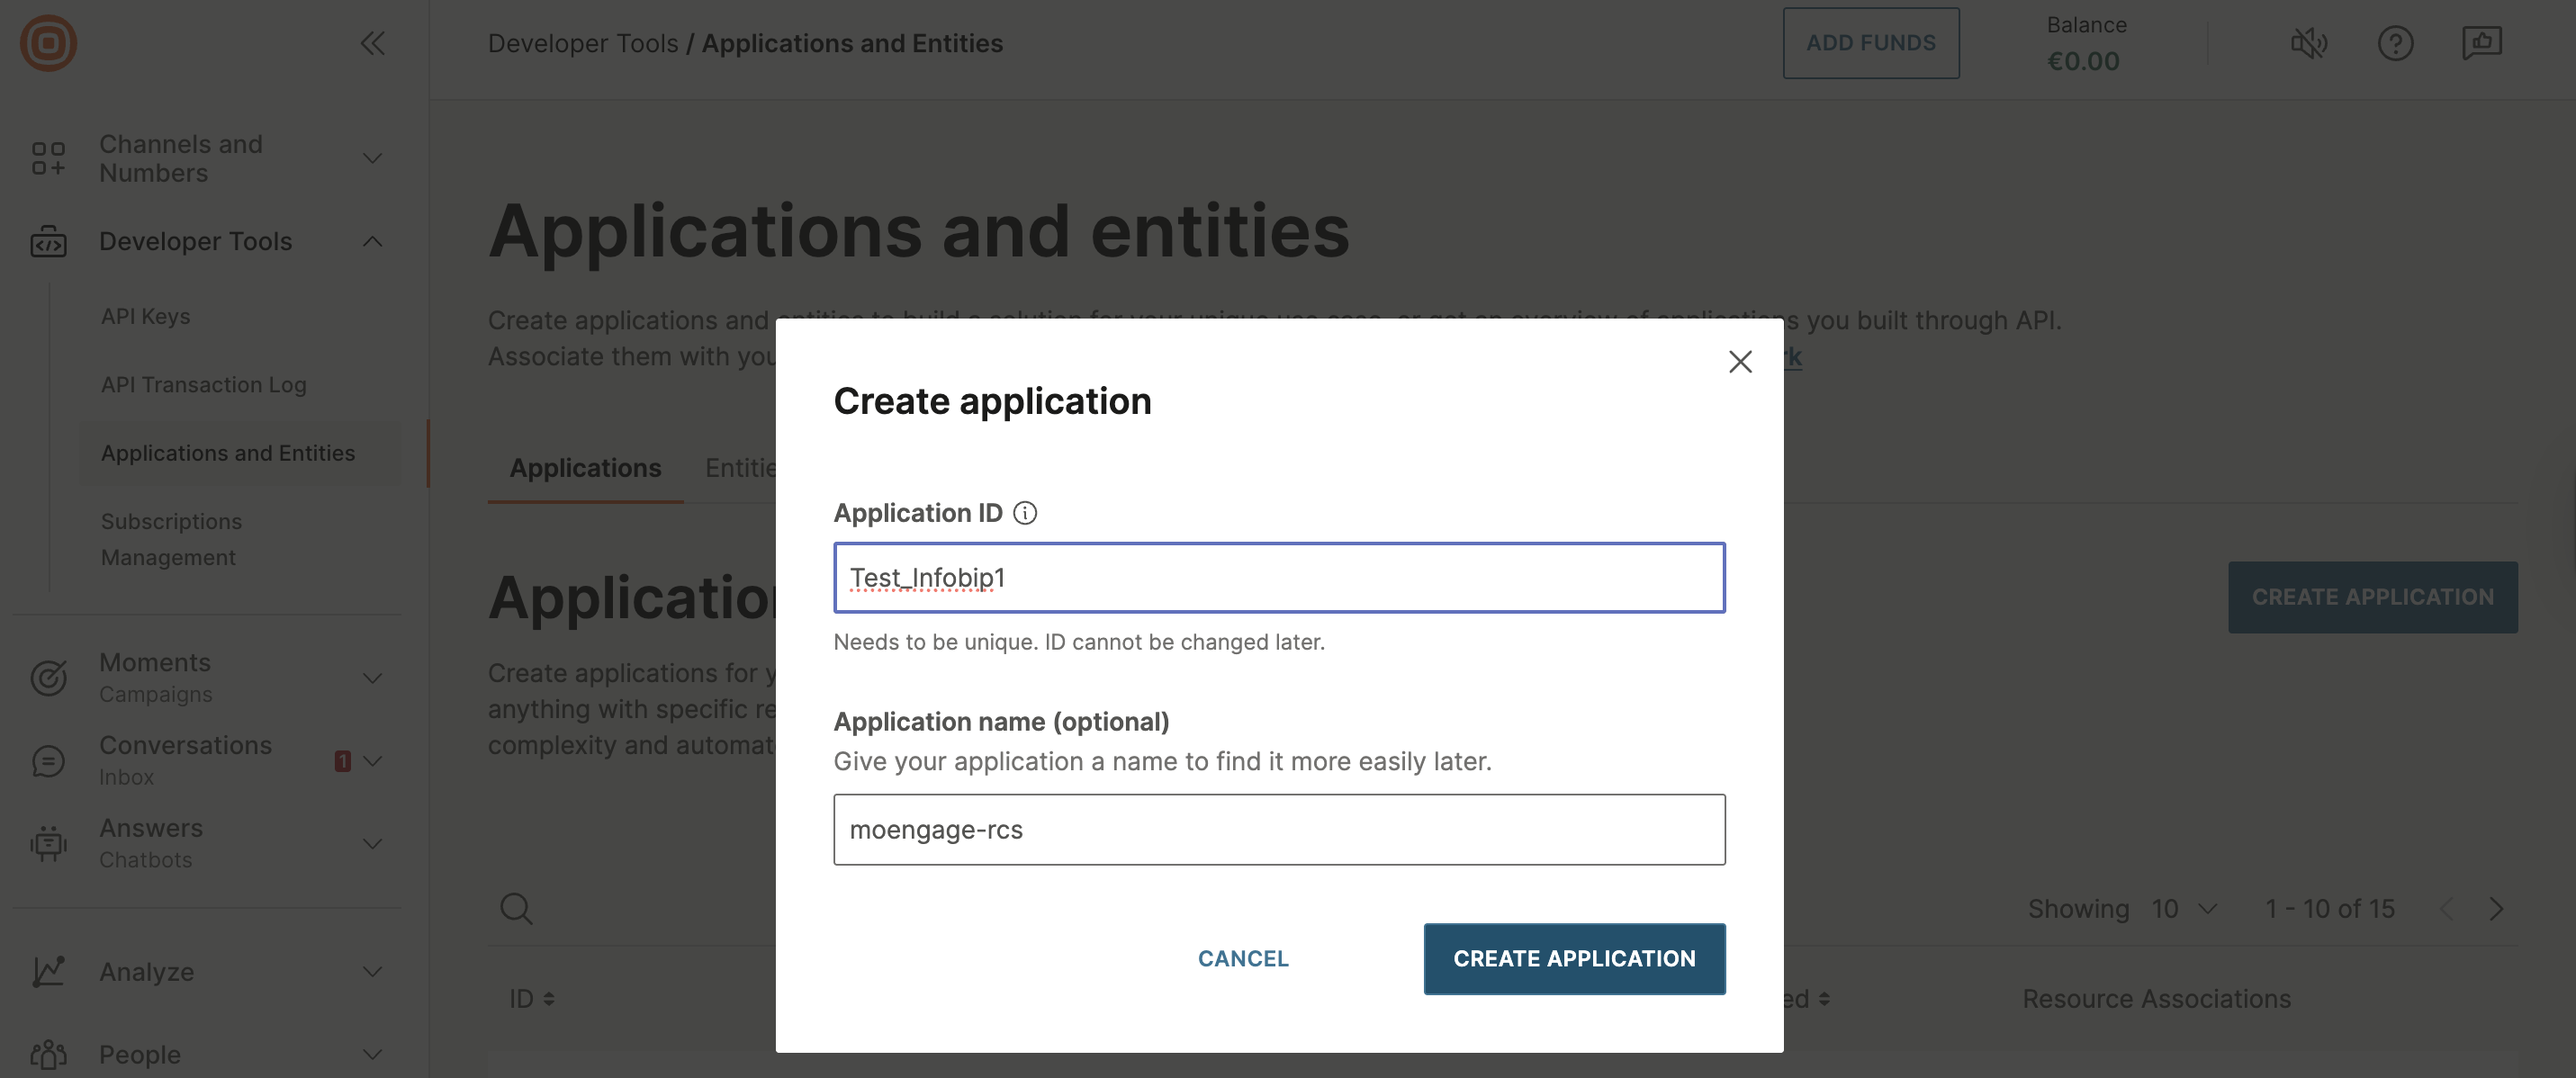Open Subscriptions Management
Screen dimensions: 2576x1078
[x=171, y=539]
